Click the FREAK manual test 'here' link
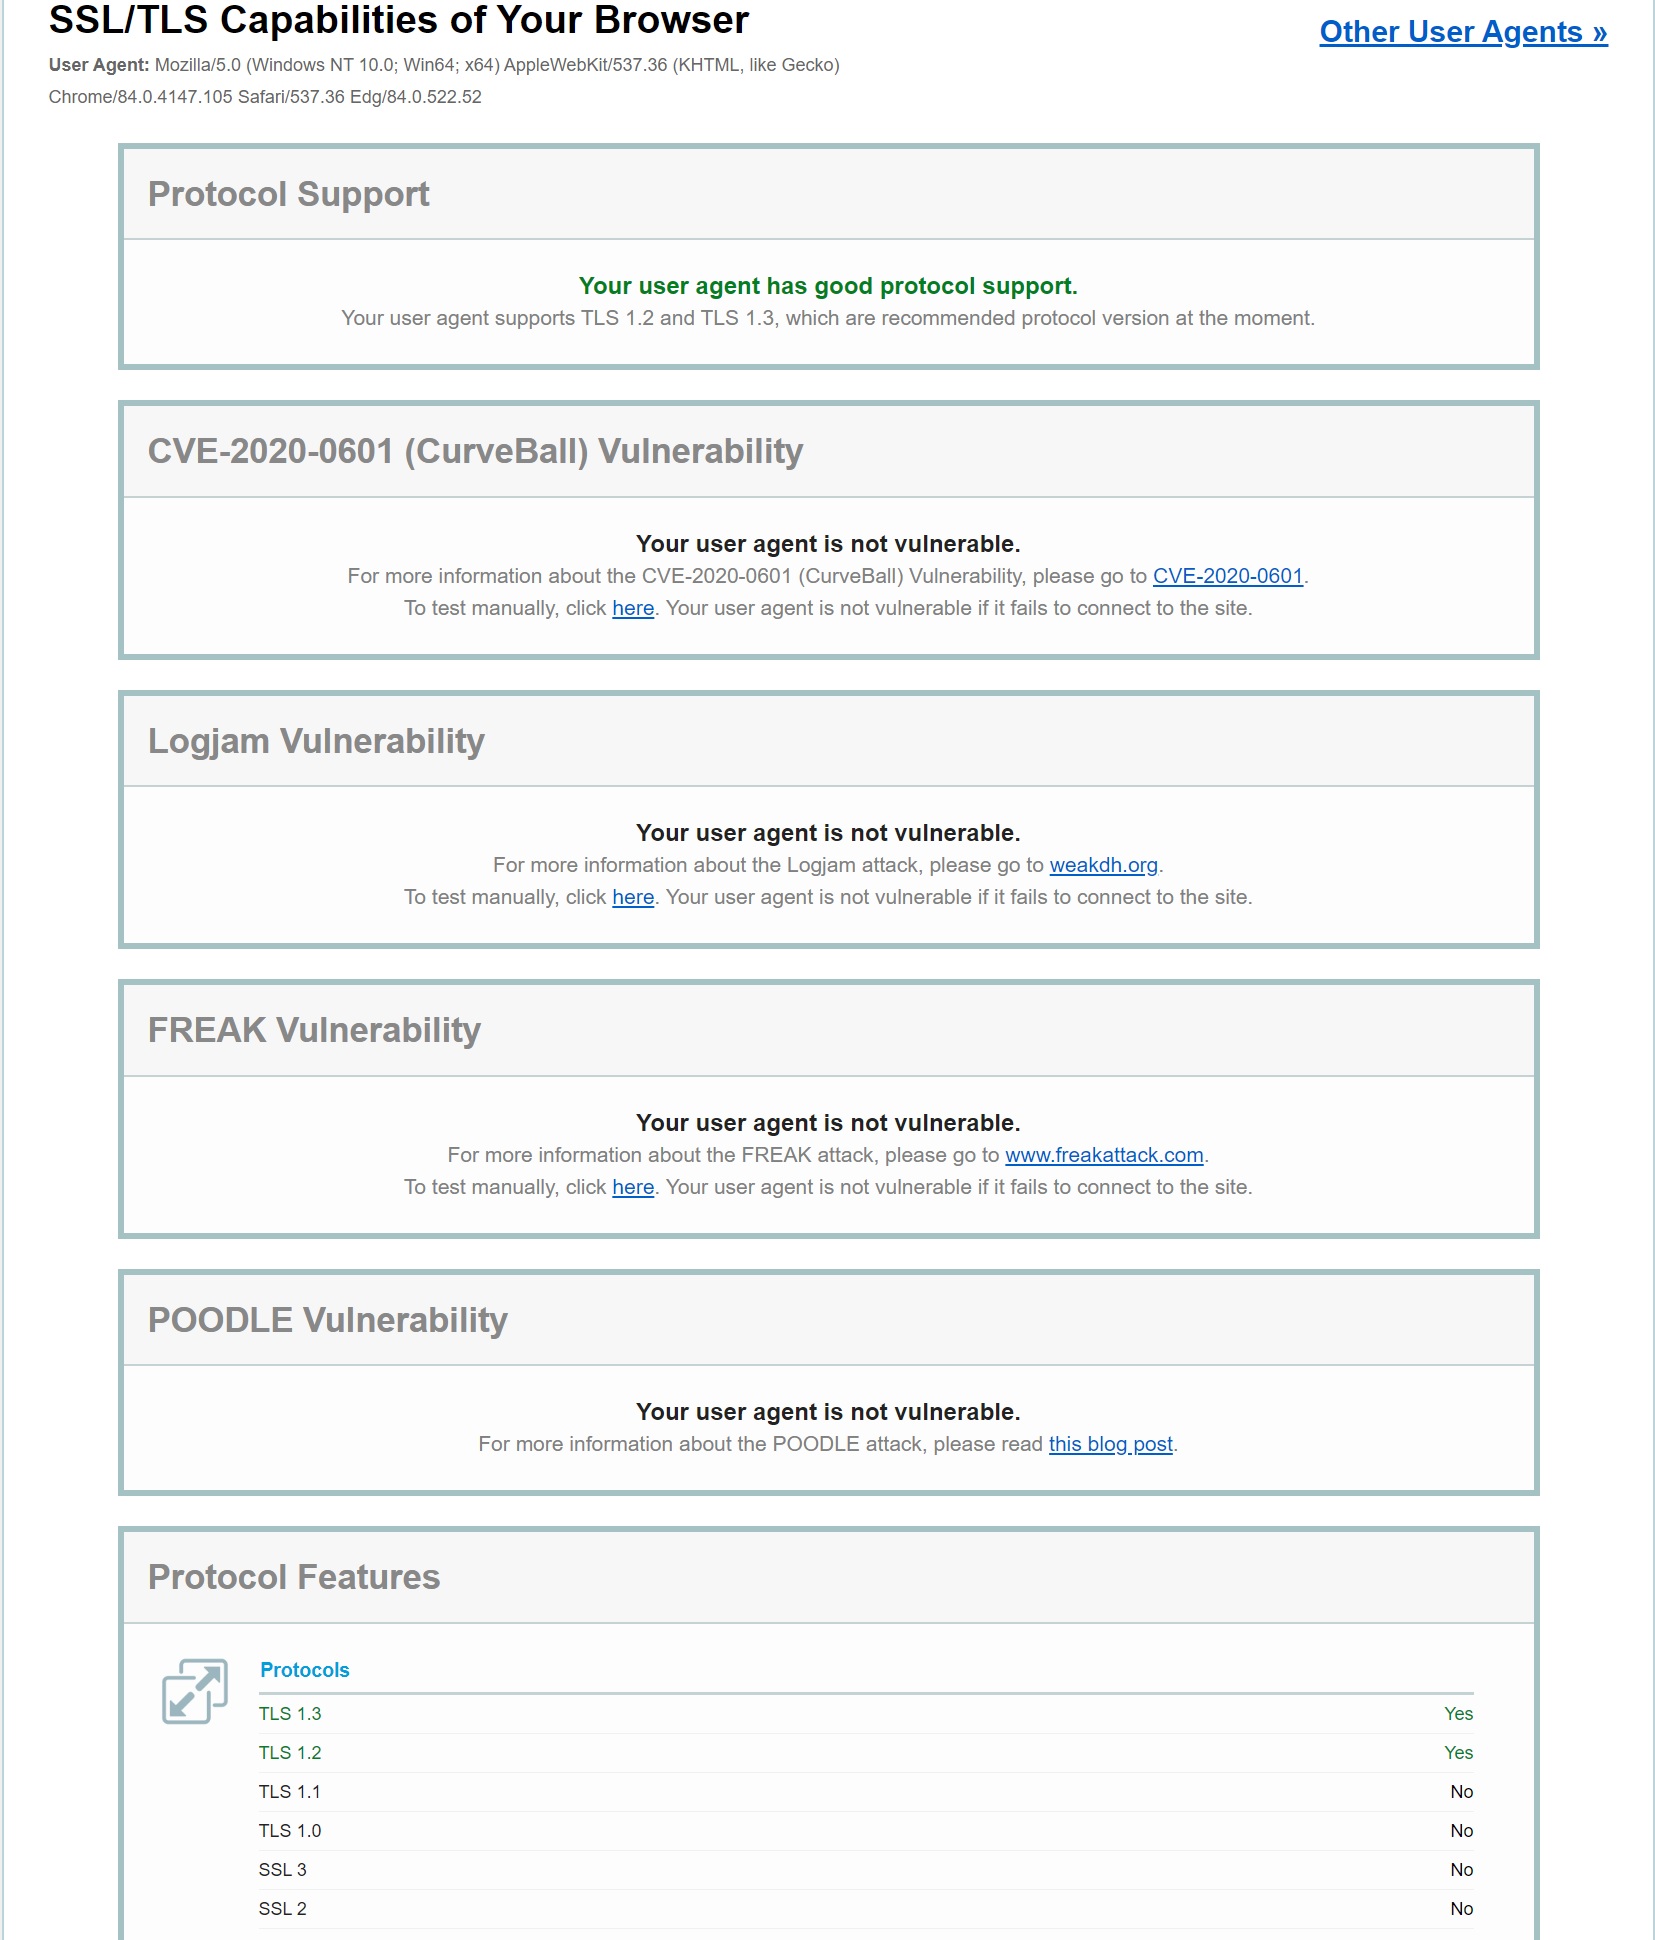This screenshot has width=1655, height=1940. click(x=633, y=1187)
